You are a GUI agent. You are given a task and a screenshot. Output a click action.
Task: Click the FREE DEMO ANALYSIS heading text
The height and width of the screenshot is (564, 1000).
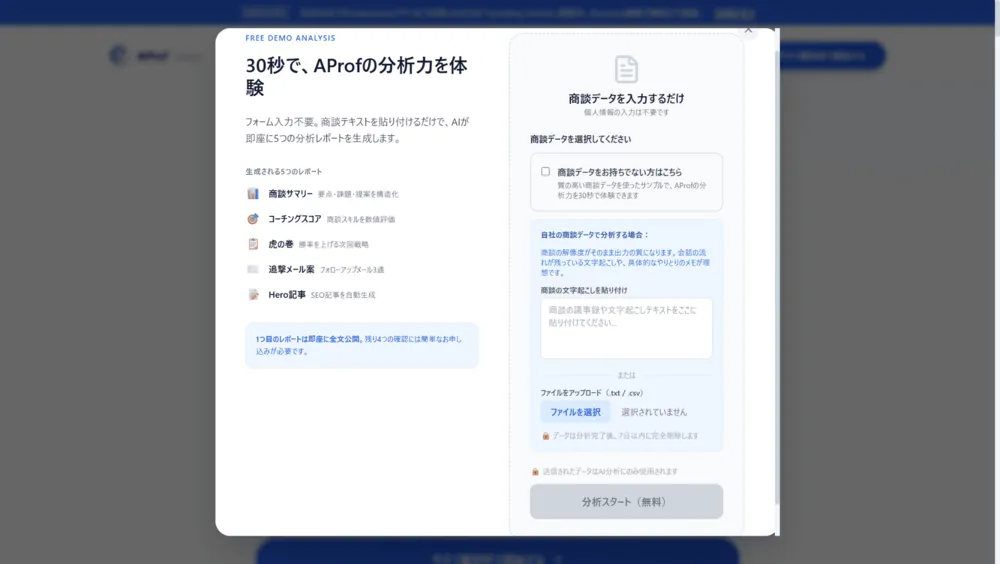point(290,38)
